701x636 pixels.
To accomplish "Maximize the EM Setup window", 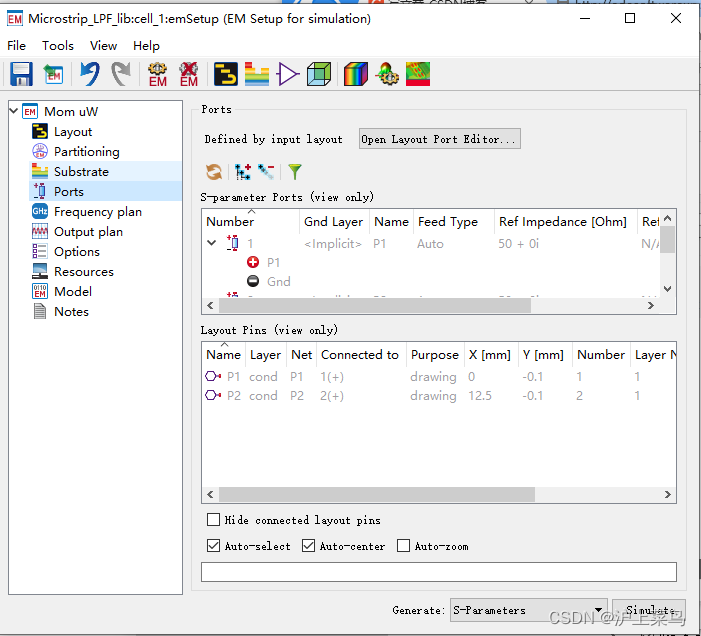I will coord(630,18).
